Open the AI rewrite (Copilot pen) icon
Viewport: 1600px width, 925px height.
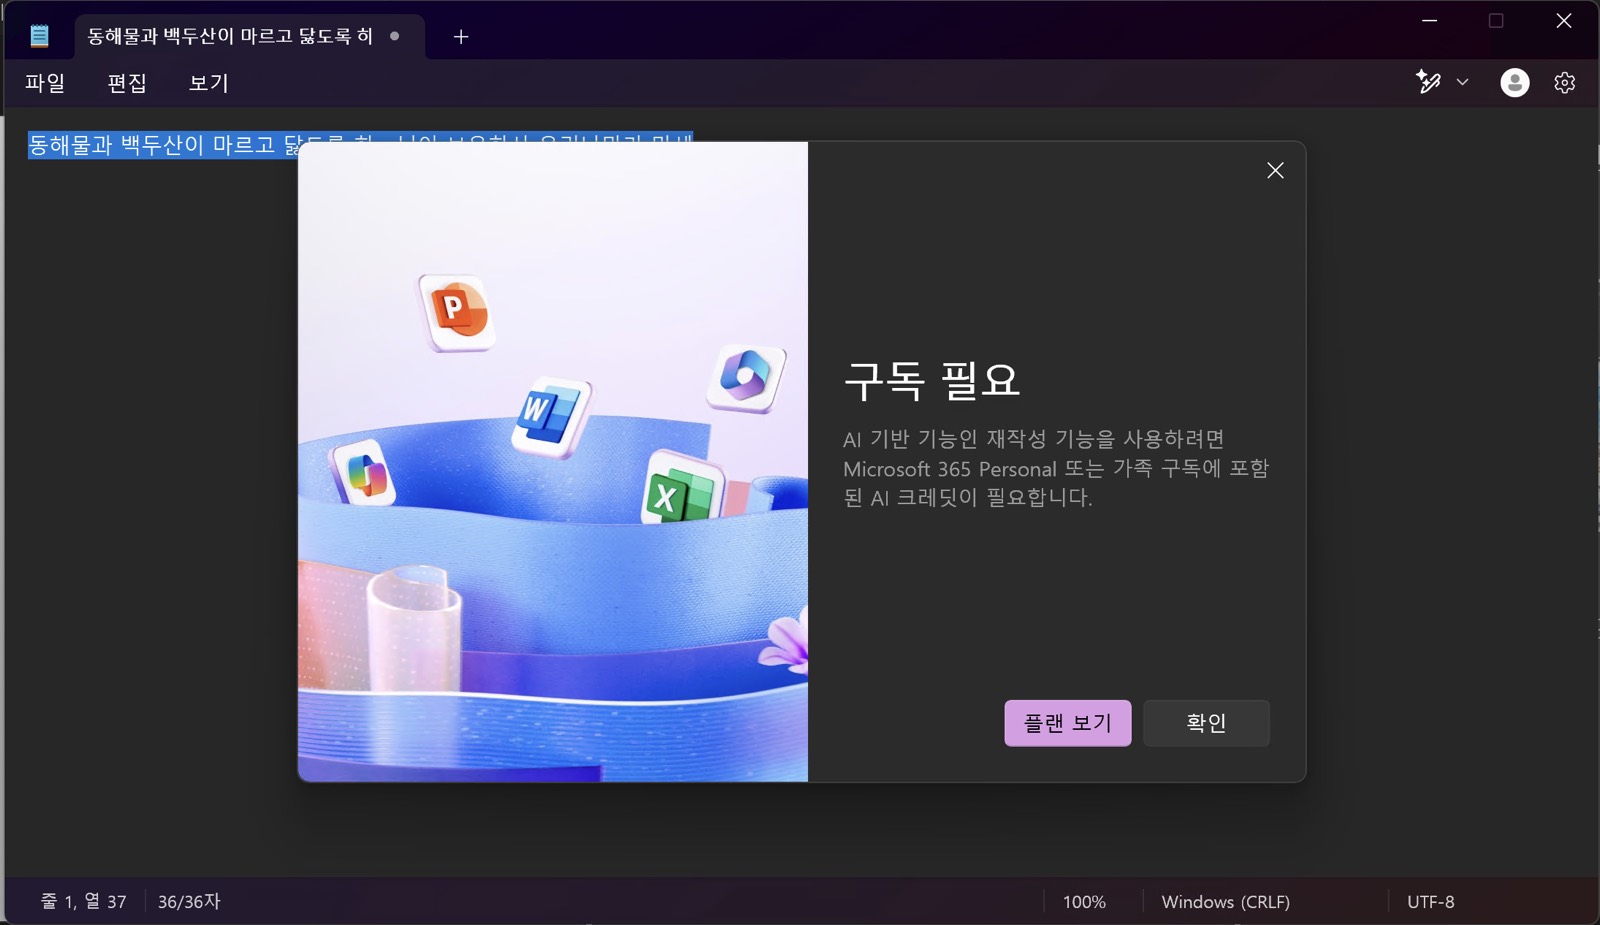(x=1428, y=82)
